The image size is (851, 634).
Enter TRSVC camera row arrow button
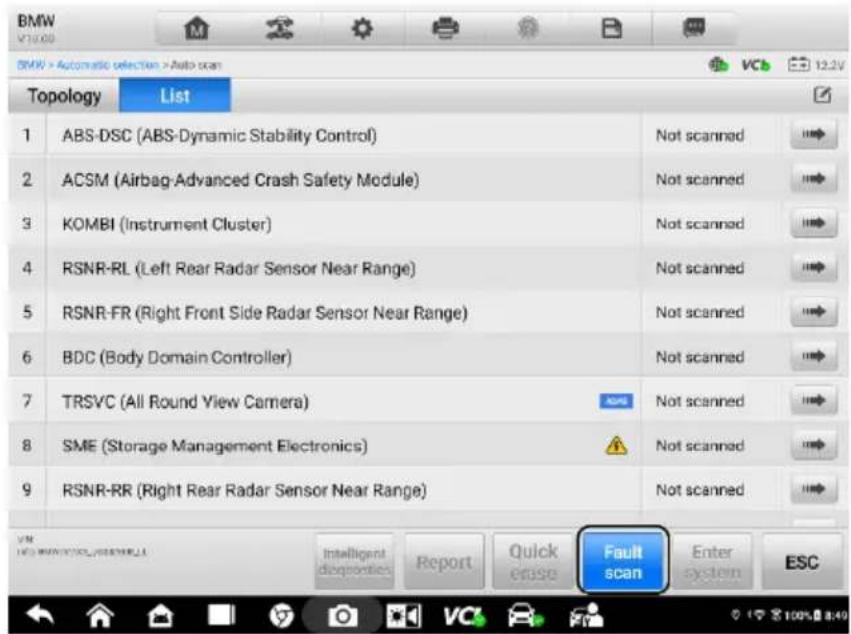pos(813,401)
